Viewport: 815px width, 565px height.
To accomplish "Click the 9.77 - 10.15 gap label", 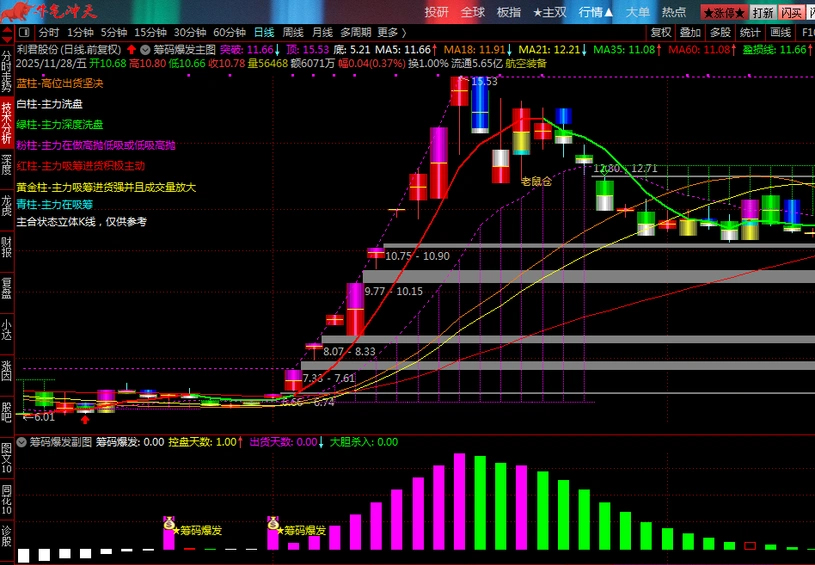I will [x=393, y=291].
